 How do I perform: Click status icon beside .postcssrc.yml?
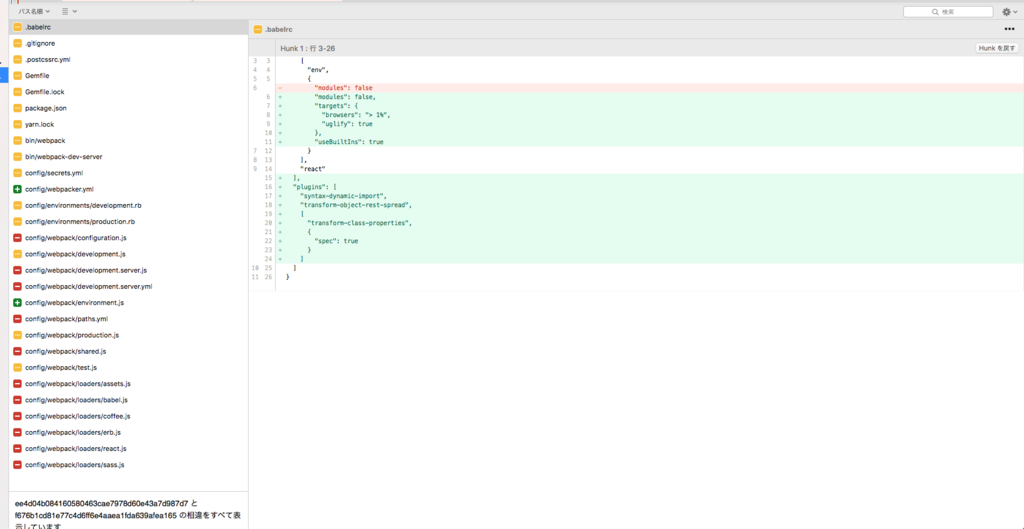[x=18, y=59]
